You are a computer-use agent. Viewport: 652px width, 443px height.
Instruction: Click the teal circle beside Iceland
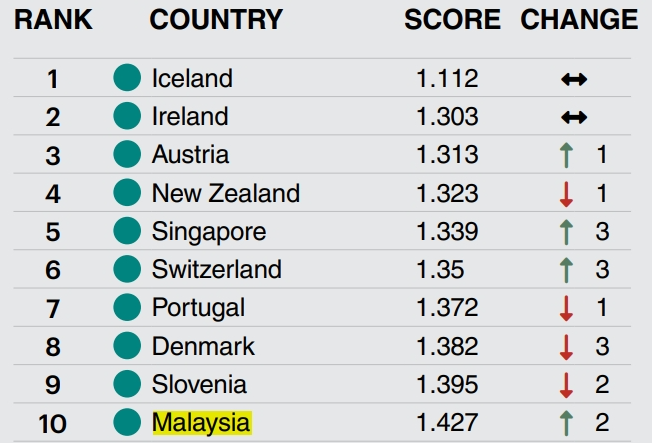click(x=127, y=77)
